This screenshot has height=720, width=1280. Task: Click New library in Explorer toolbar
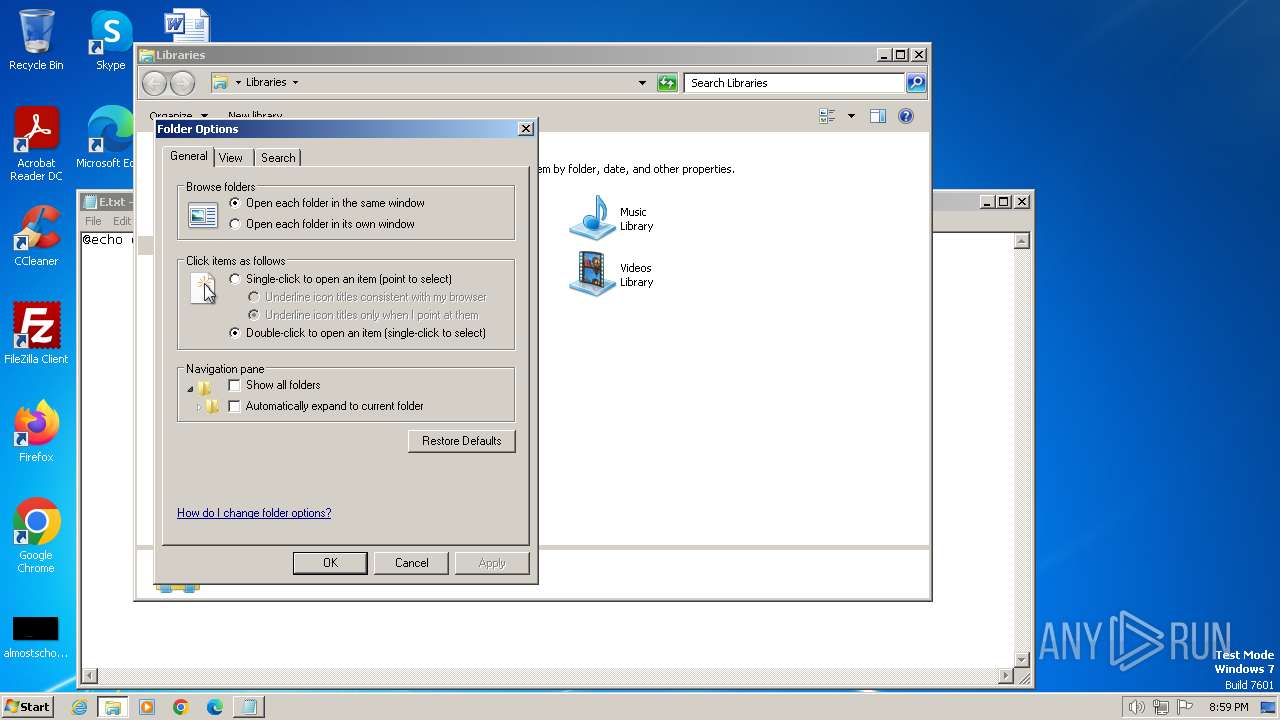[255, 116]
